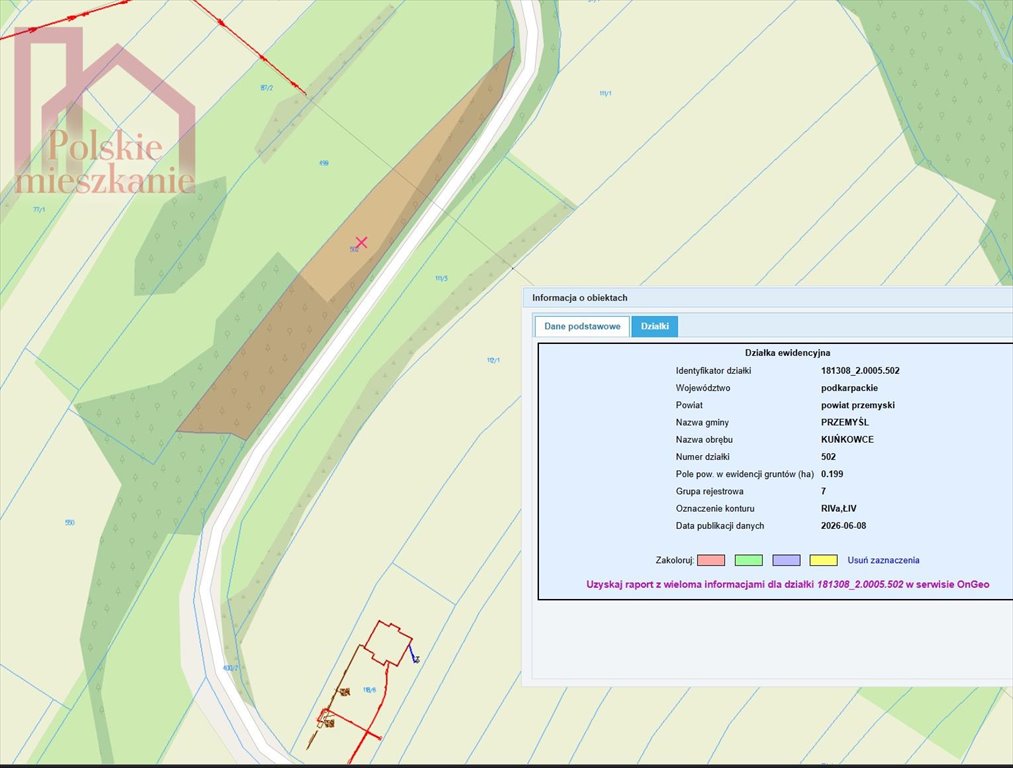Open the OnGeo report link for the parcel

point(788,585)
